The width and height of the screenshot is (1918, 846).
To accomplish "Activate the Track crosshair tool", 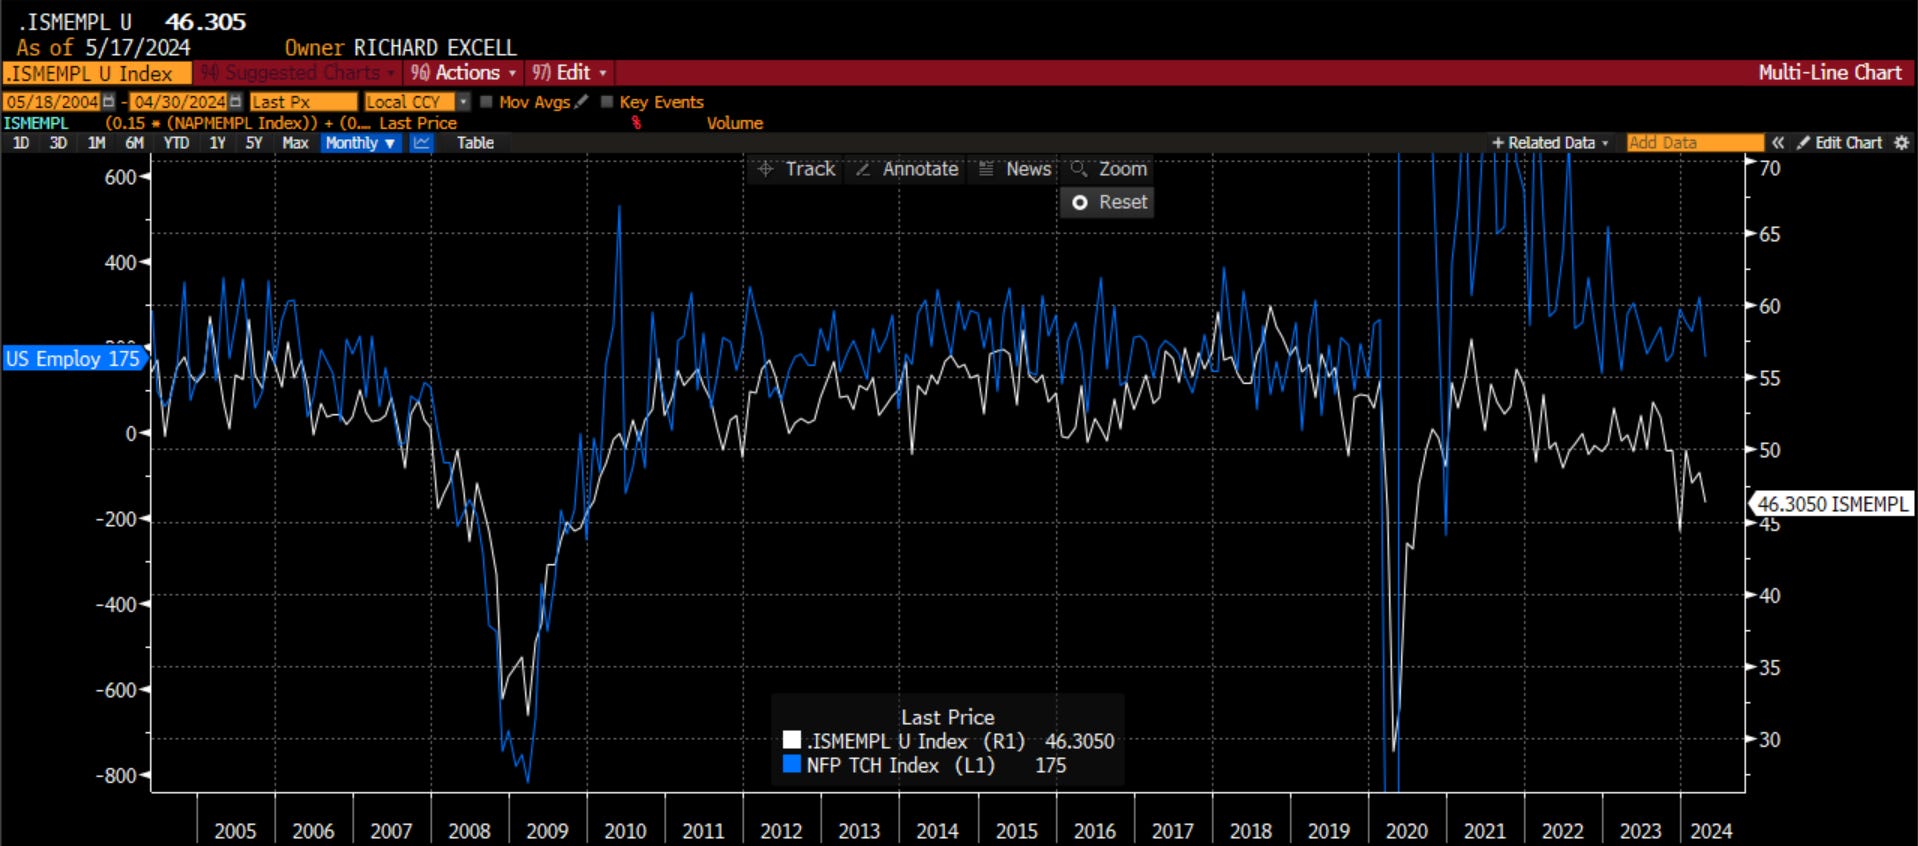I will point(797,169).
